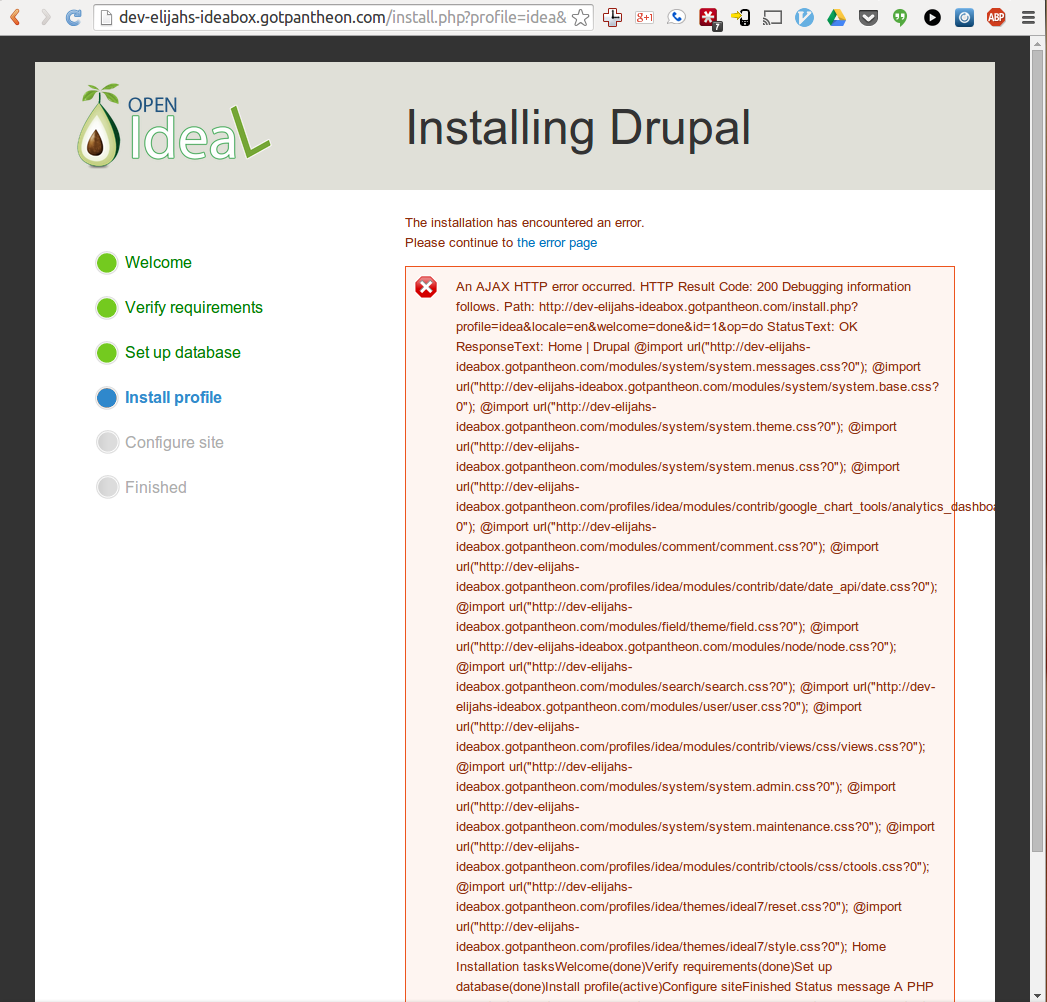
Task: Click the Set up database step
Action: click(x=182, y=352)
